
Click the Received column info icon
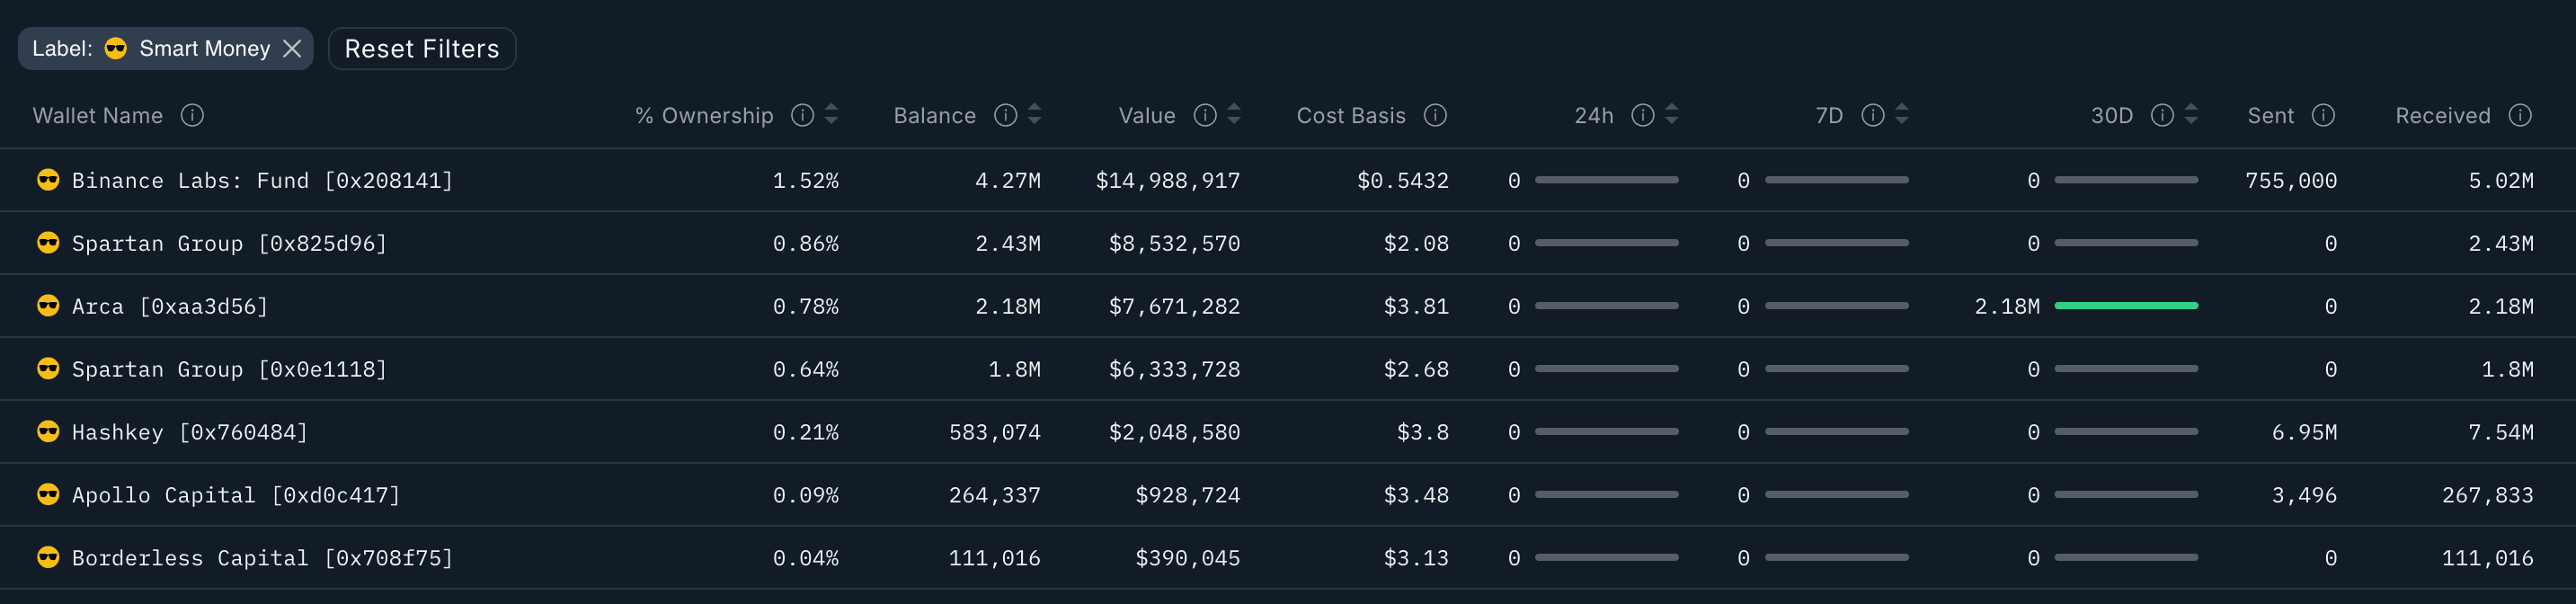pos(2520,116)
